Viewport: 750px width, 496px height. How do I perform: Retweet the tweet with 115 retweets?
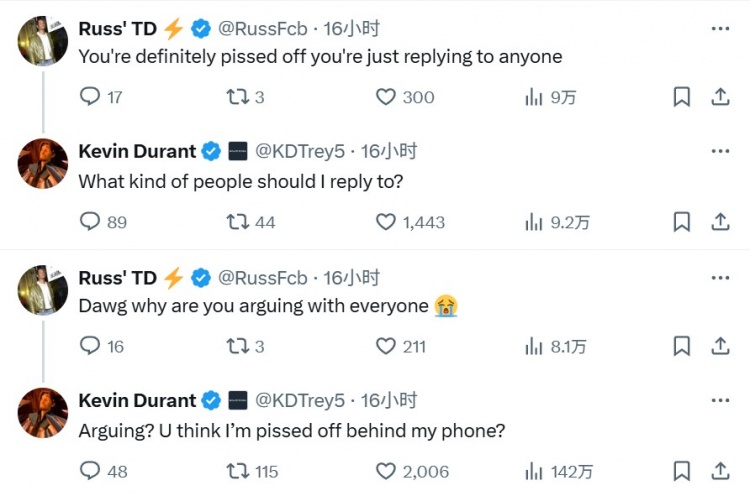pos(237,471)
